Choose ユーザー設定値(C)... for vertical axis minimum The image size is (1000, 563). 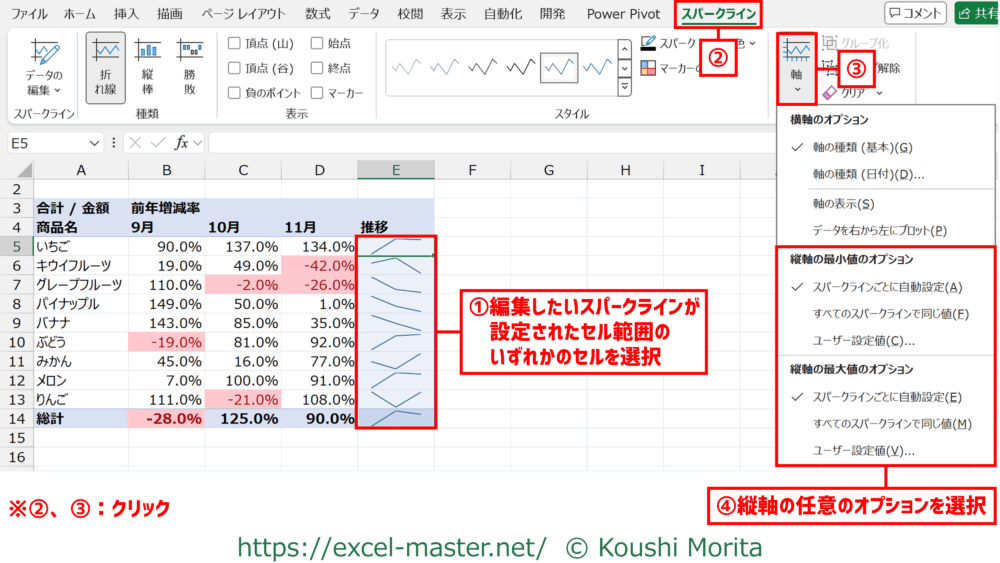pos(865,340)
